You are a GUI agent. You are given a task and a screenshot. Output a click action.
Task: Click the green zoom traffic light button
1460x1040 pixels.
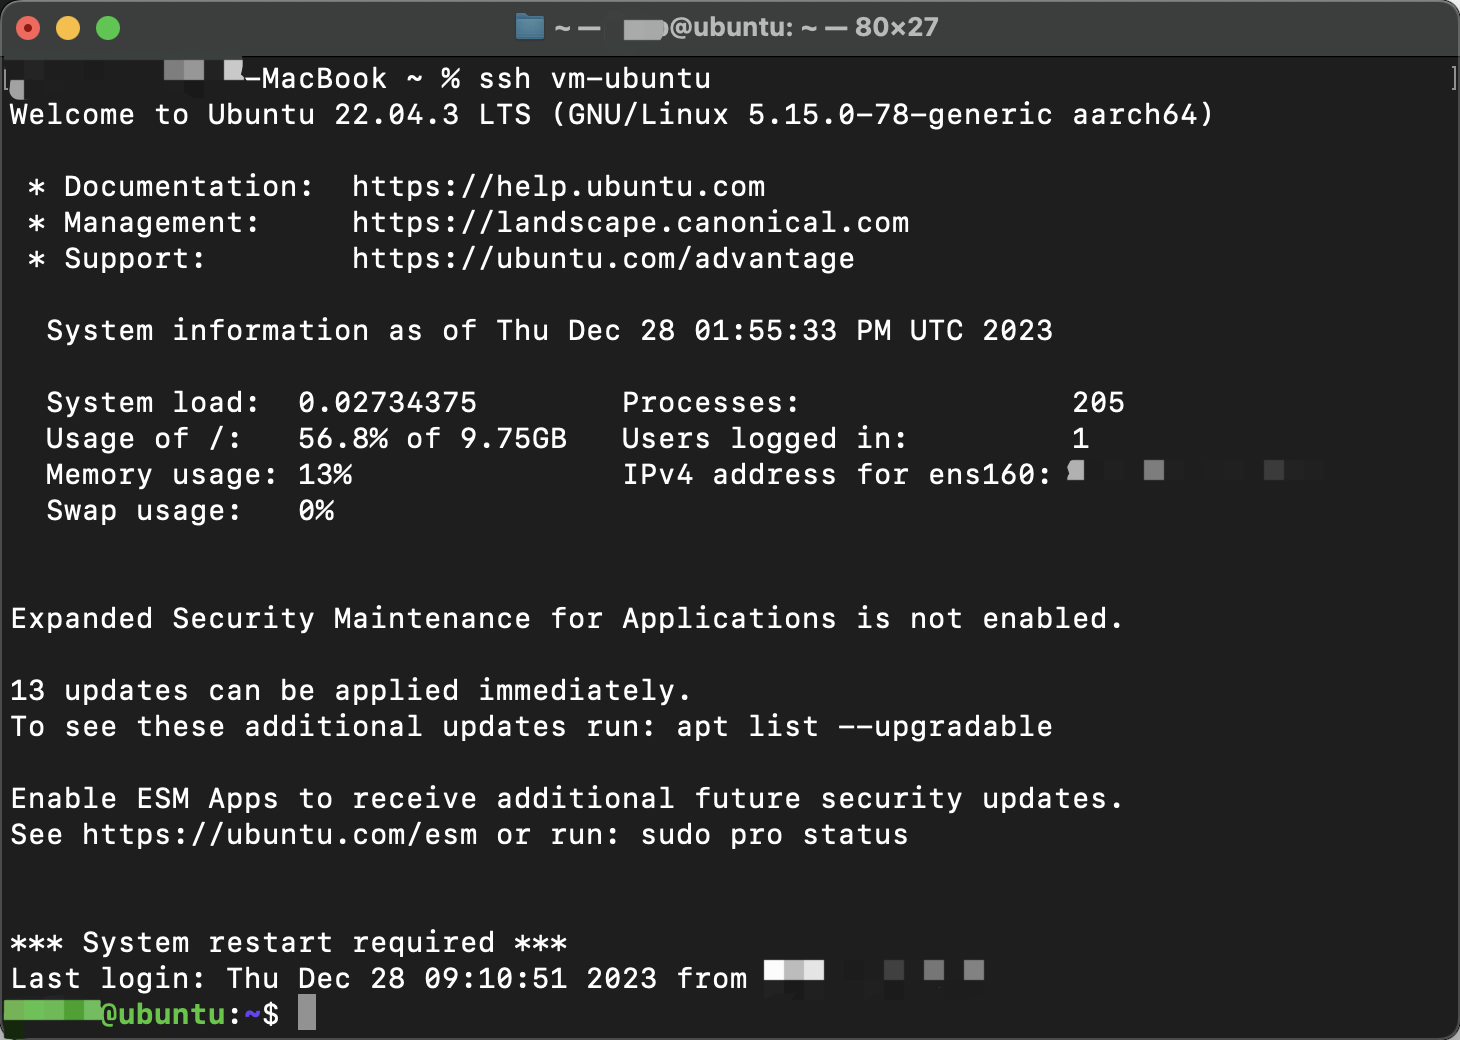pyautogui.click(x=106, y=27)
